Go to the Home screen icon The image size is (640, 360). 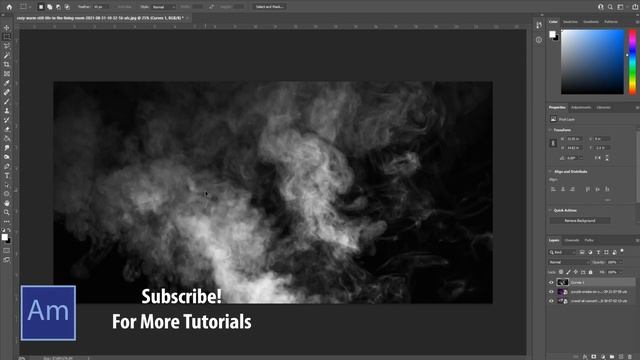[x=9, y=7]
